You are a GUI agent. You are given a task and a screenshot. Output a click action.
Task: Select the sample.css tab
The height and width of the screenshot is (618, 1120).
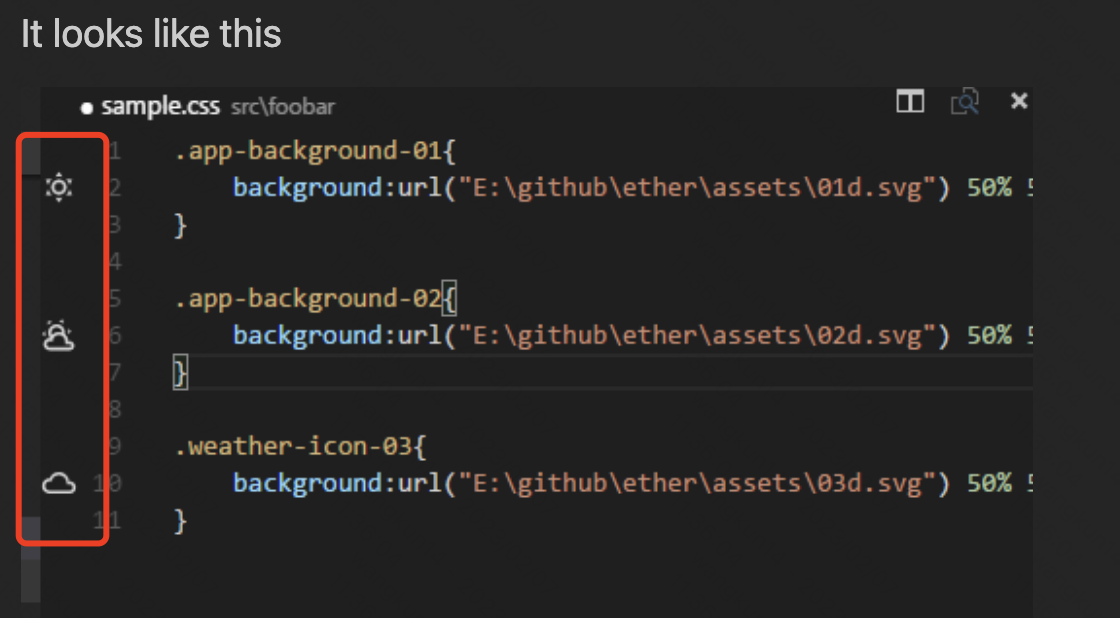pyautogui.click(x=160, y=106)
